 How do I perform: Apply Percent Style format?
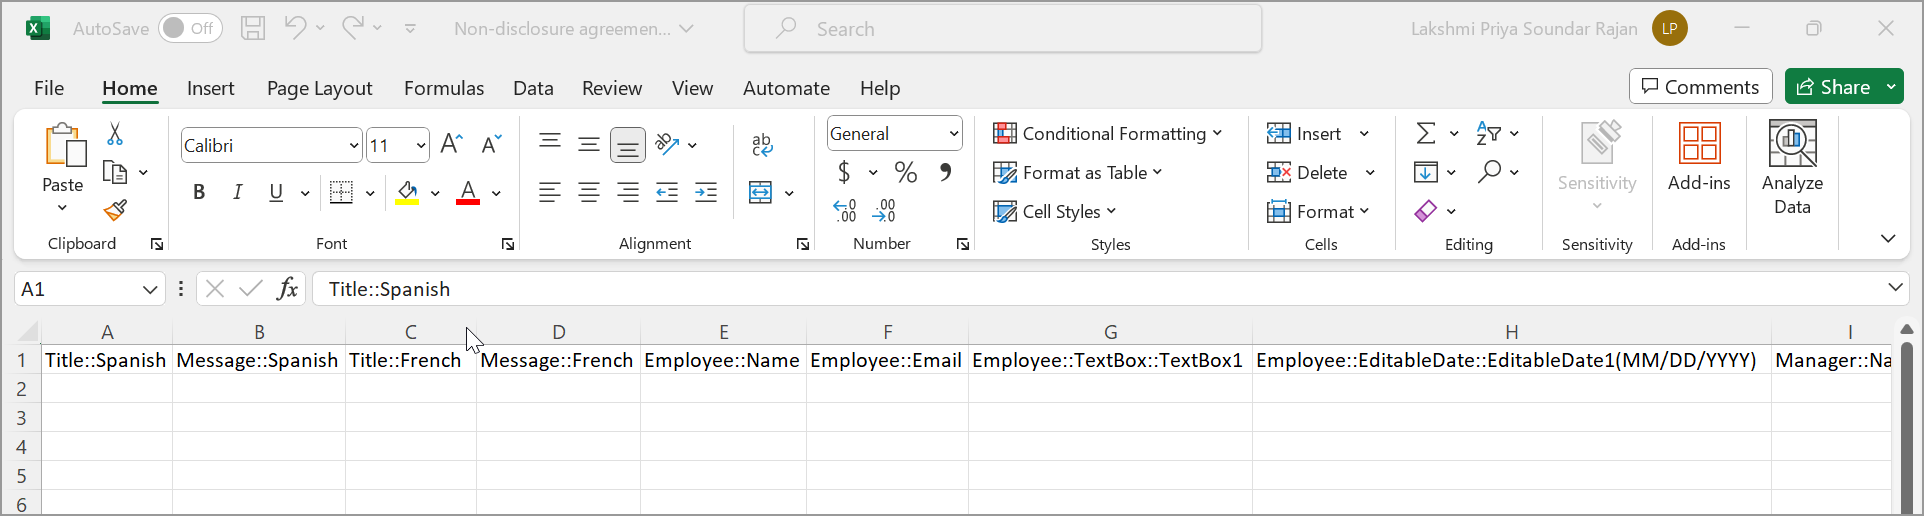tap(906, 173)
